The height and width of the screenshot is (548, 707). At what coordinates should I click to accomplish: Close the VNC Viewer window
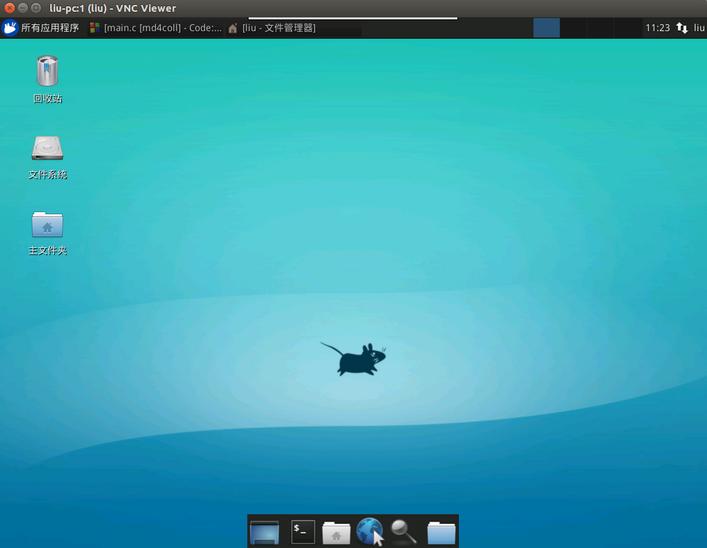pyautogui.click(x=9, y=8)
